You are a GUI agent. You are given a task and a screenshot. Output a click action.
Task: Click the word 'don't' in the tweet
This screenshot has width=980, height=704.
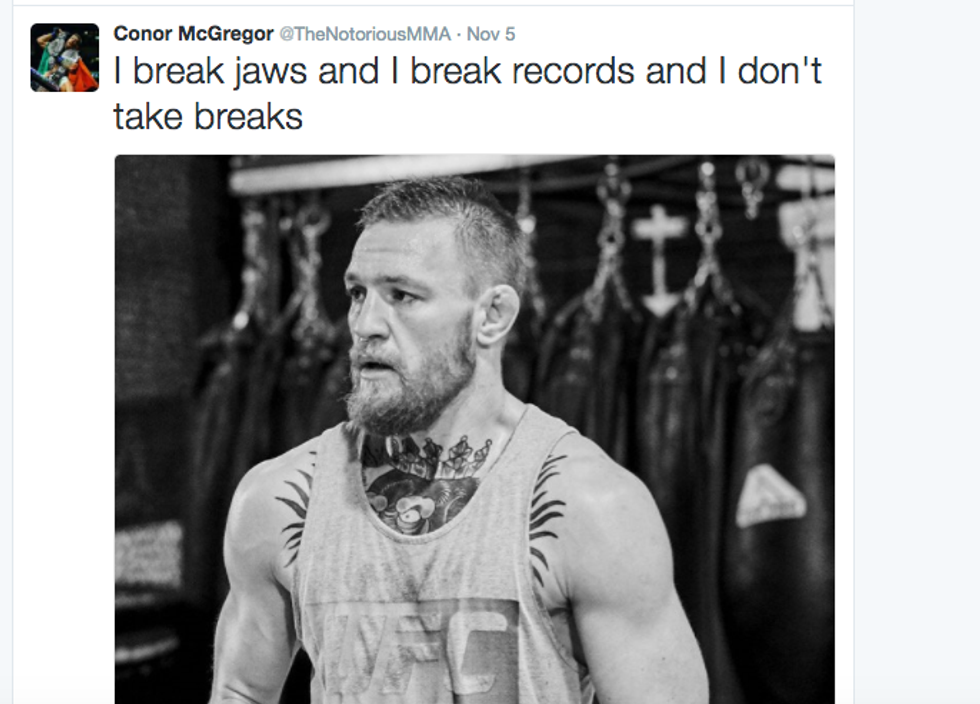[779, 71]
